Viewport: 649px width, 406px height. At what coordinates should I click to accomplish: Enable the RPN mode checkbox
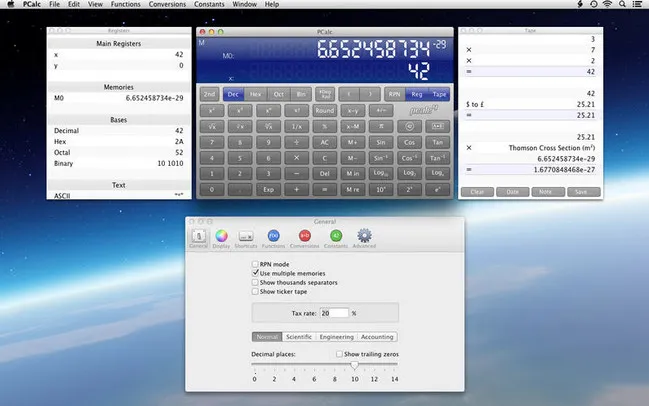pyautogui.click(x=255, y=264)
